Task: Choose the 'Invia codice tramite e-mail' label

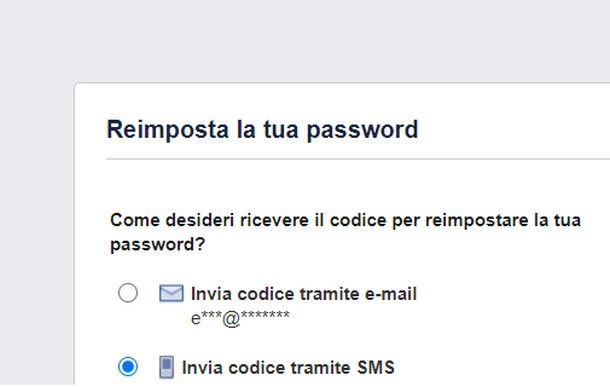Action: (x=304, y=294)
